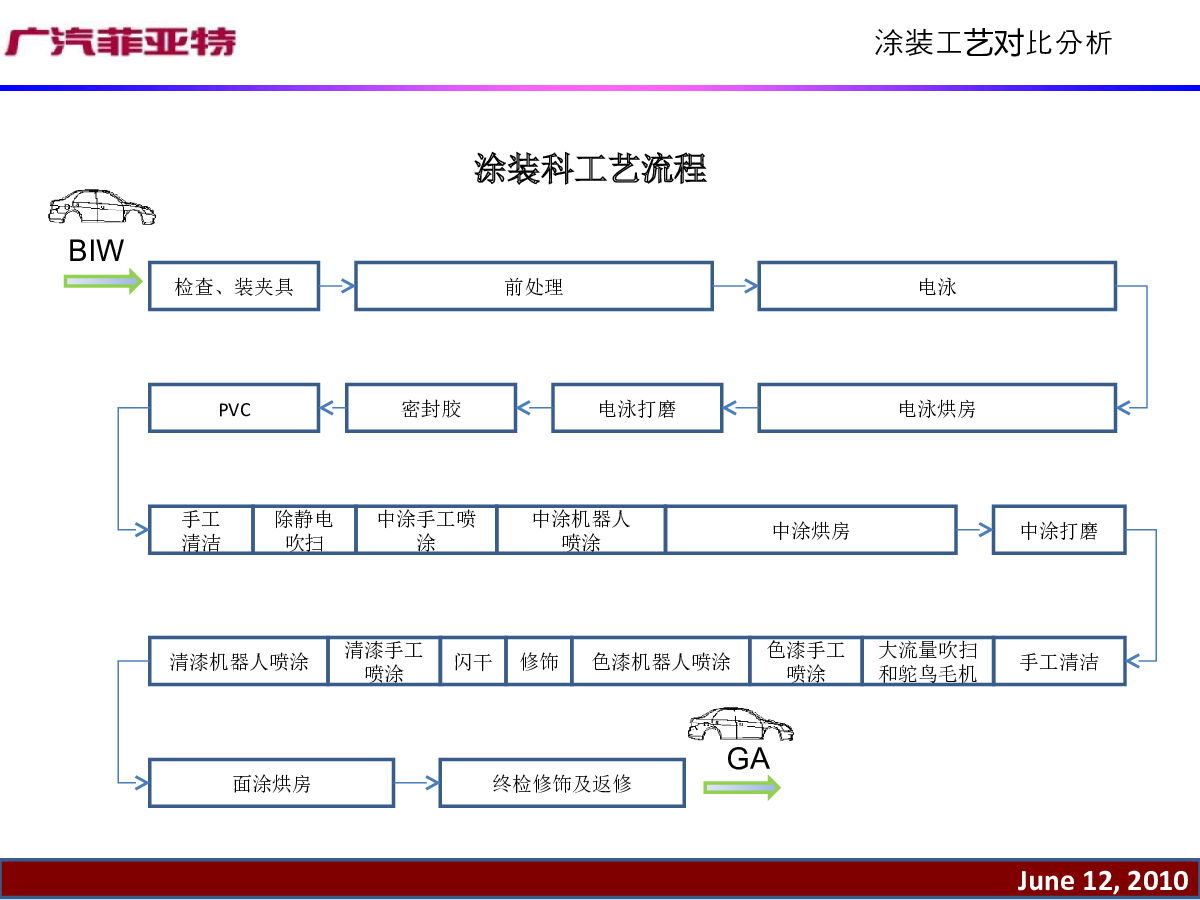
Task: Select the 中涂烘房 box
Action: 811,530
